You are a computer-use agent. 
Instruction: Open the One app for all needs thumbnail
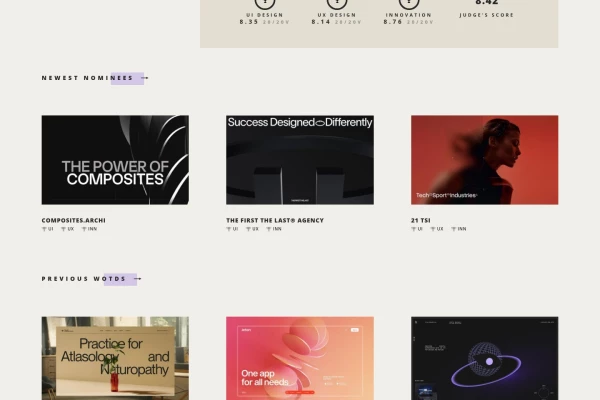click(300, 358)
